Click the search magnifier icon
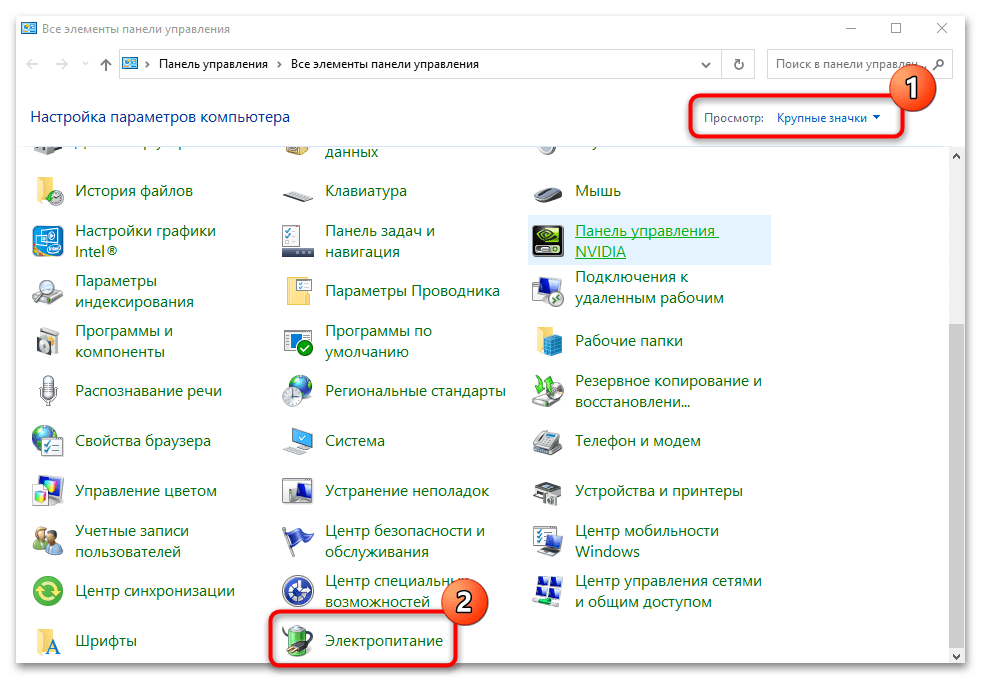The image size is (981, 679). (x=938, y=64)
